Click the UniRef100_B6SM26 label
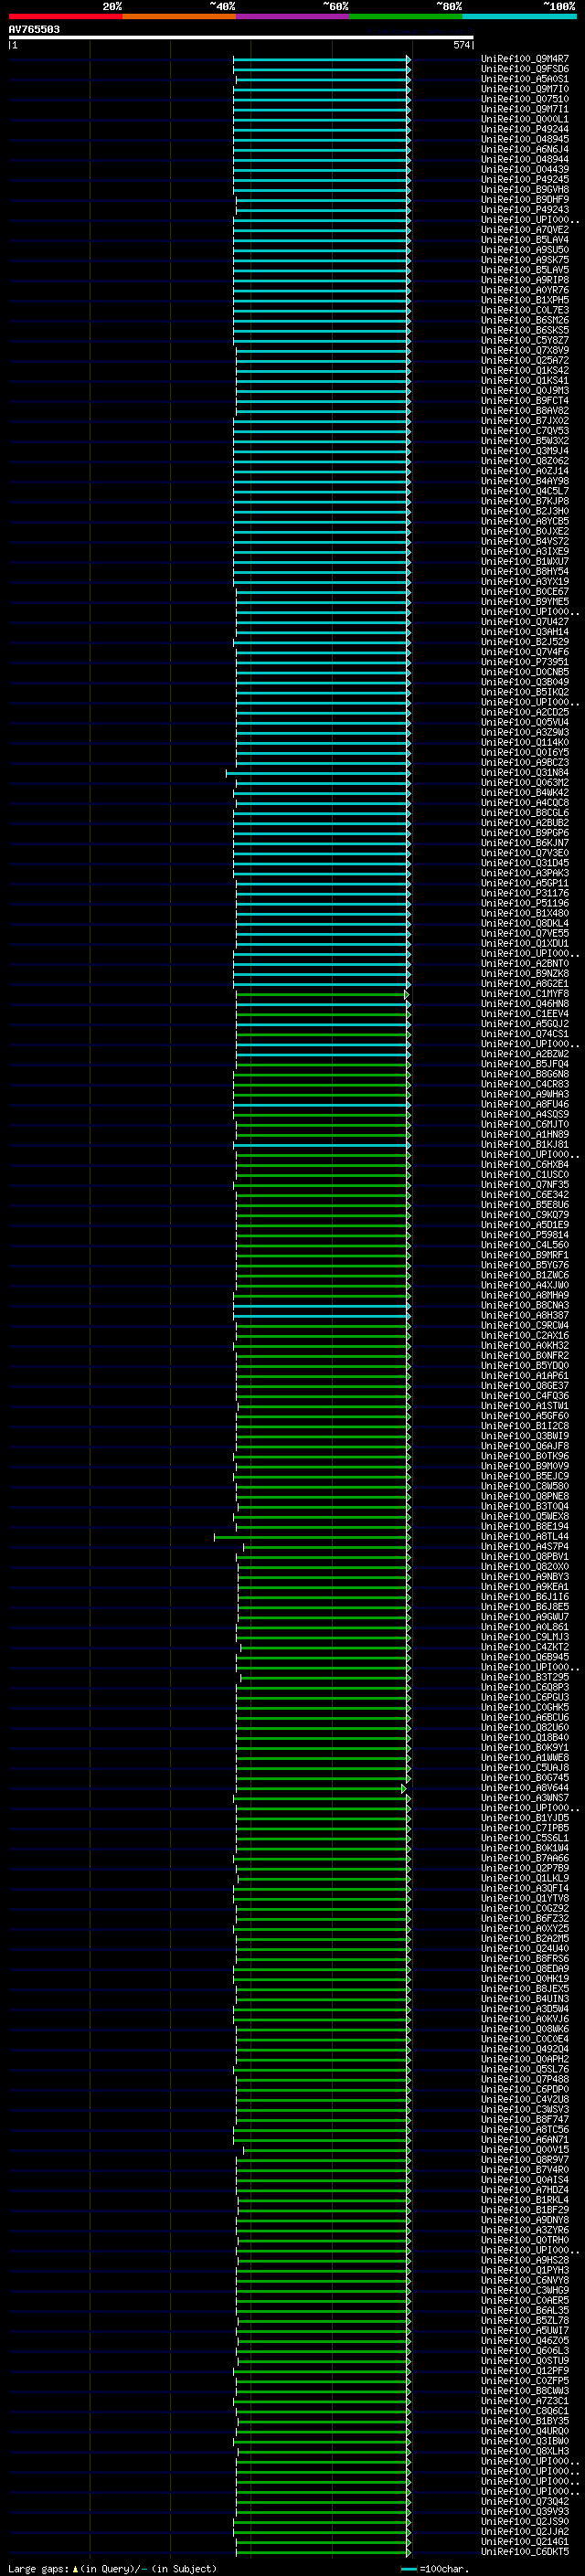Viewport: 585px width, 2576px height. [x=525, y=320]
